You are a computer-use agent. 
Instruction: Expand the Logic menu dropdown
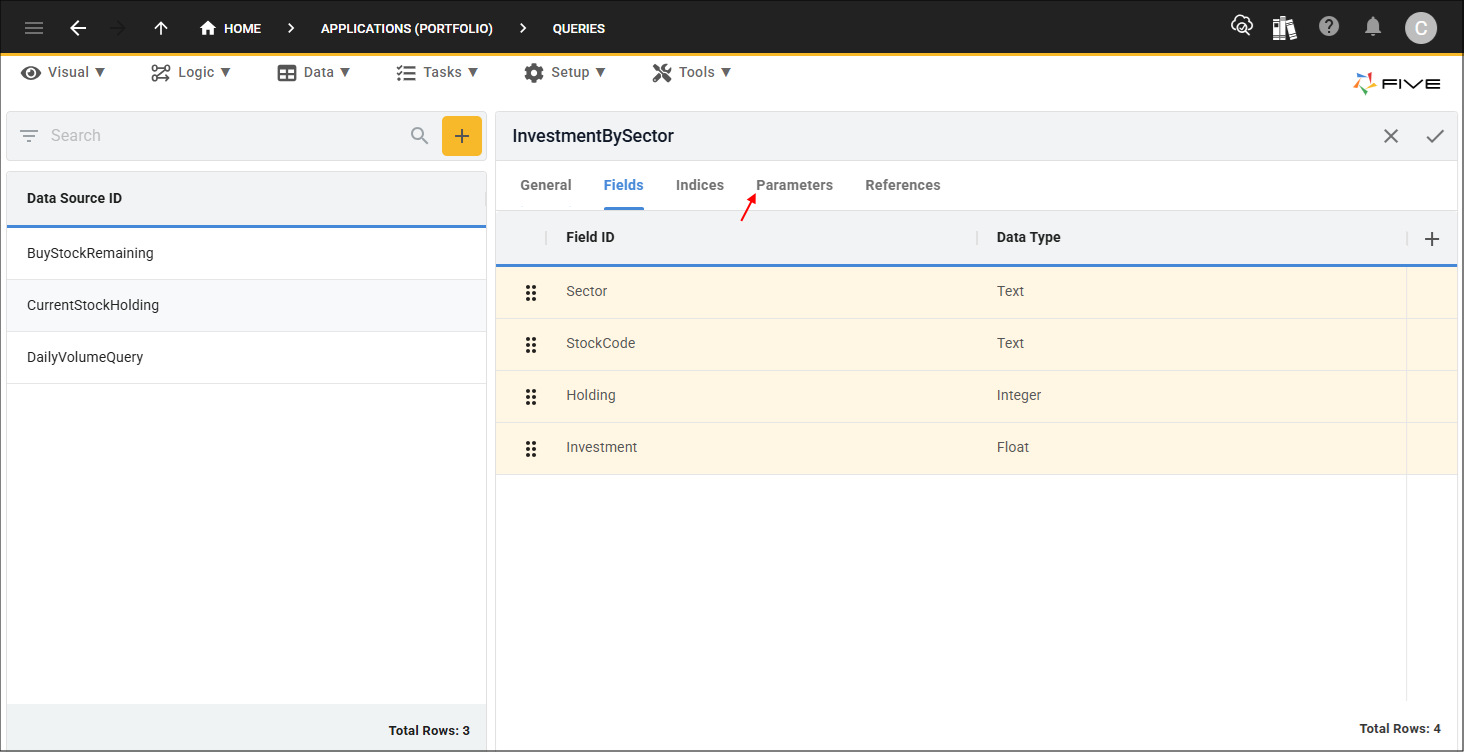click(191, 72)
